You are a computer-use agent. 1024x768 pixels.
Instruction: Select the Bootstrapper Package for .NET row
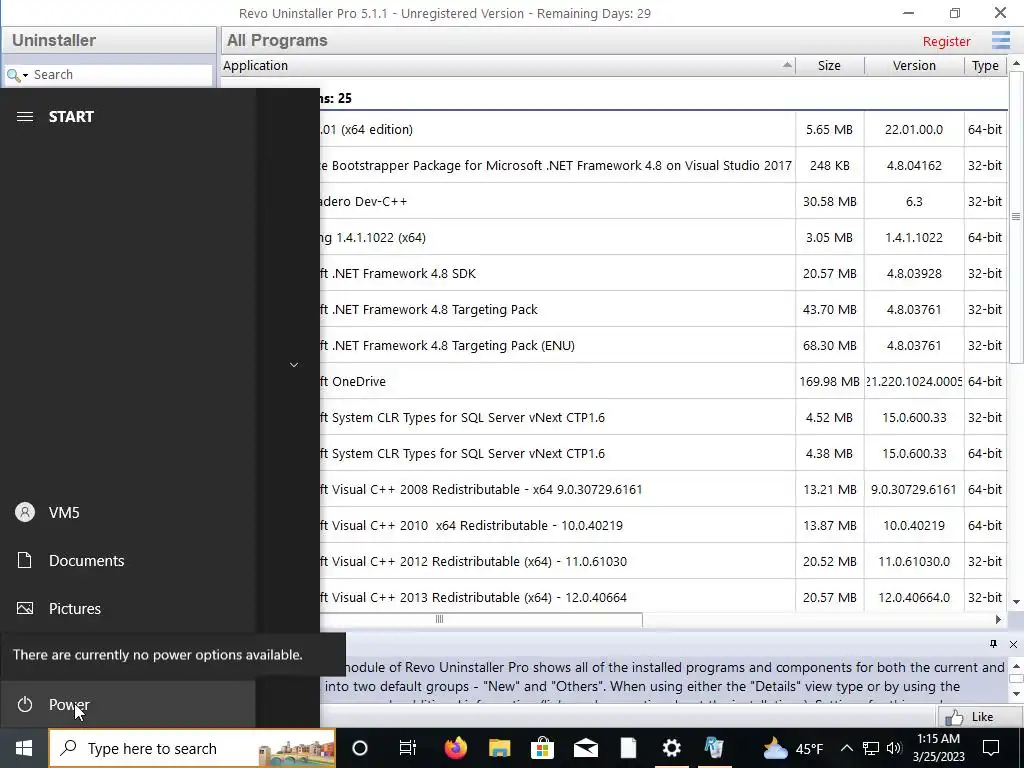[x=662, y=165]
